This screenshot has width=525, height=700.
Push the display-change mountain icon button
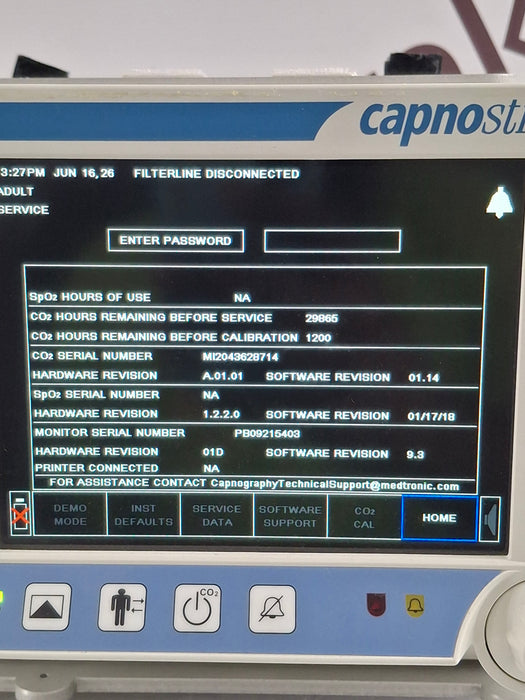coord(47,607)
